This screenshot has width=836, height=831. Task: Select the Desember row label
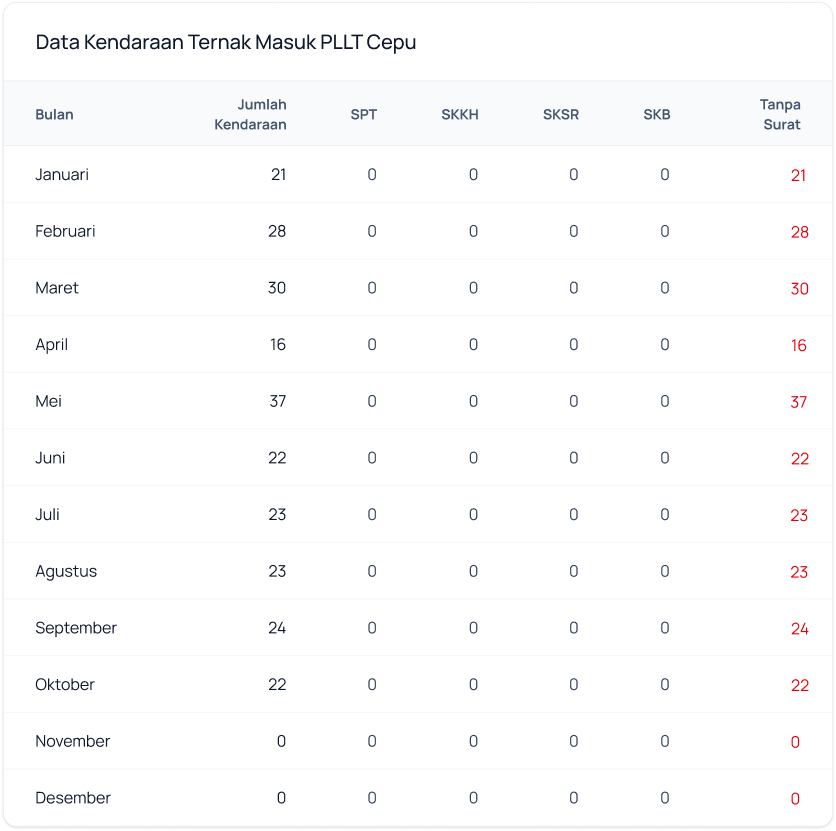[x=73, y=798]
